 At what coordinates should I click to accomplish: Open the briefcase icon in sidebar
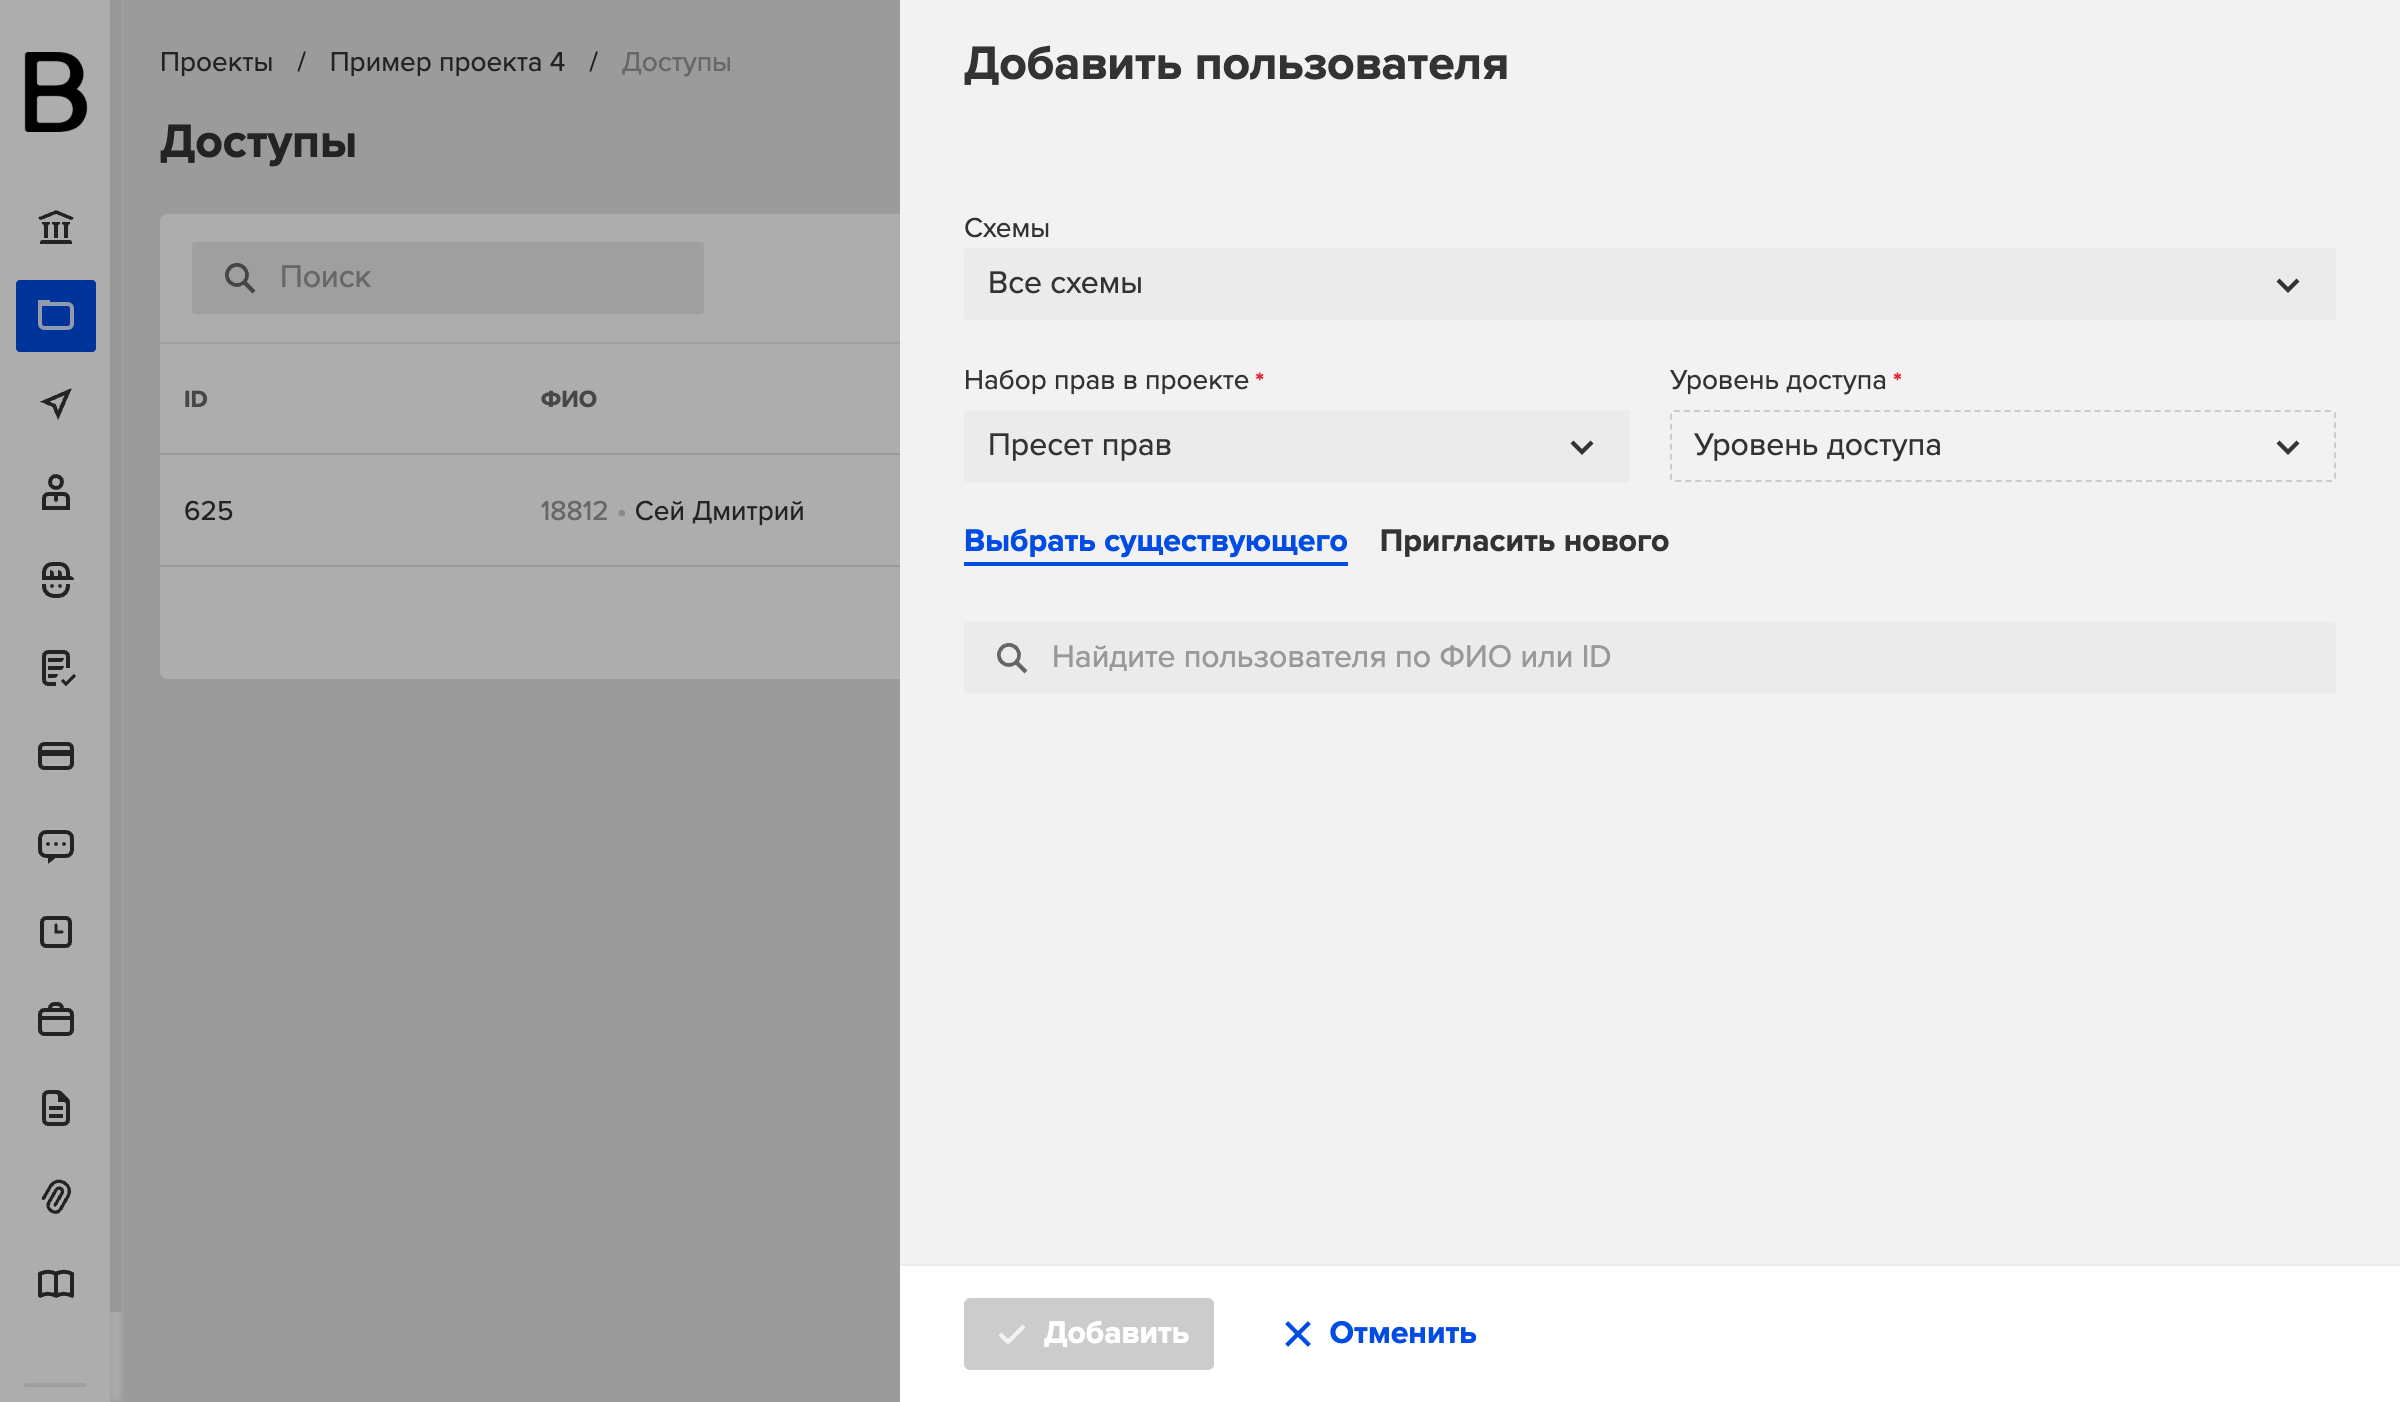(56, 1020)
